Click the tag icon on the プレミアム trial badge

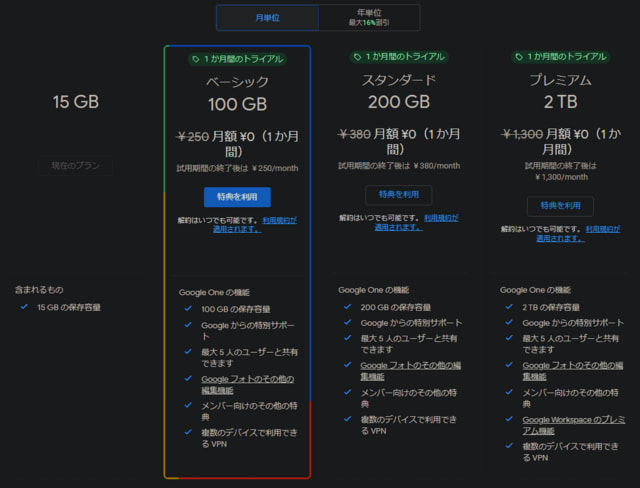pos(518,56)
